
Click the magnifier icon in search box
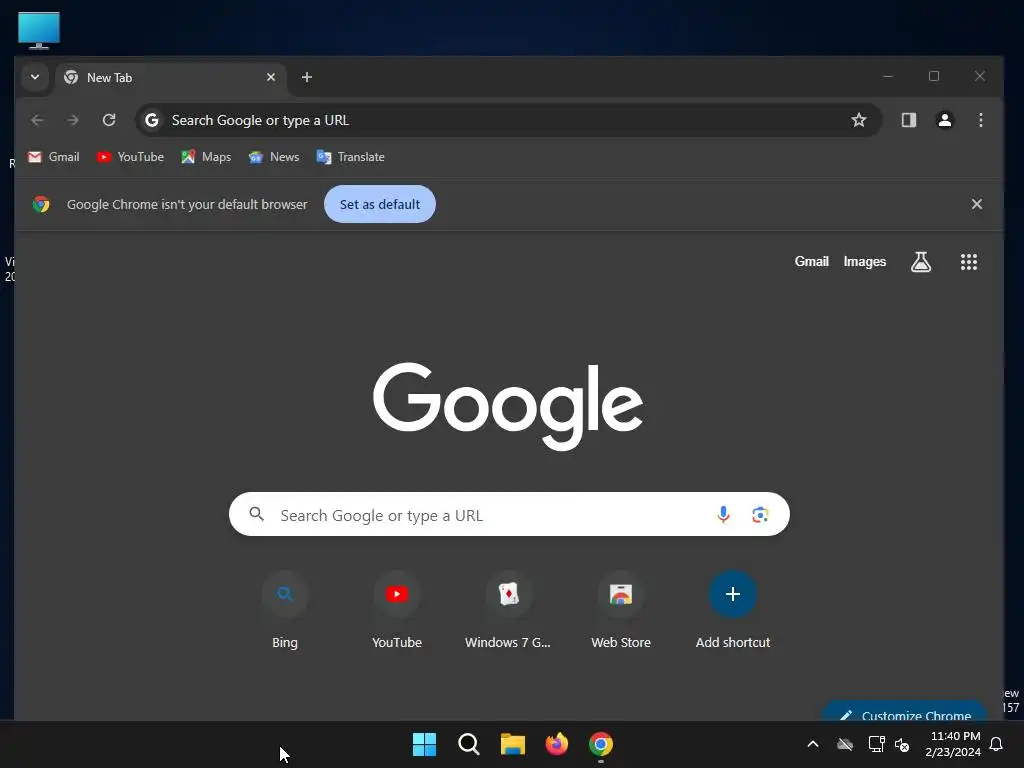(257, 514)
